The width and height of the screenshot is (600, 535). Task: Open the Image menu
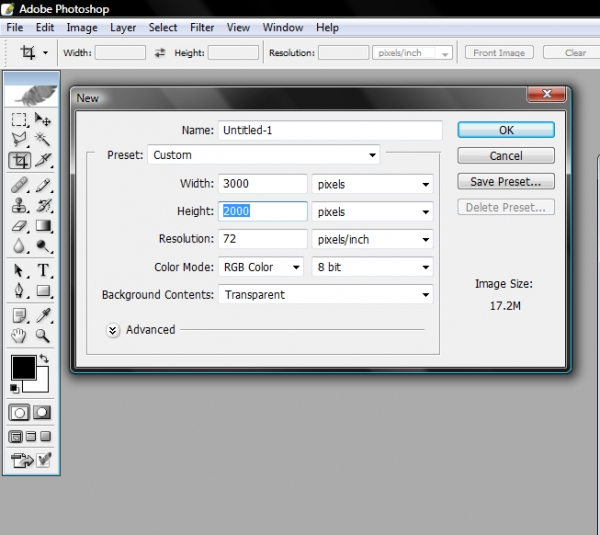pyautogui.click(x=82, y=28)
